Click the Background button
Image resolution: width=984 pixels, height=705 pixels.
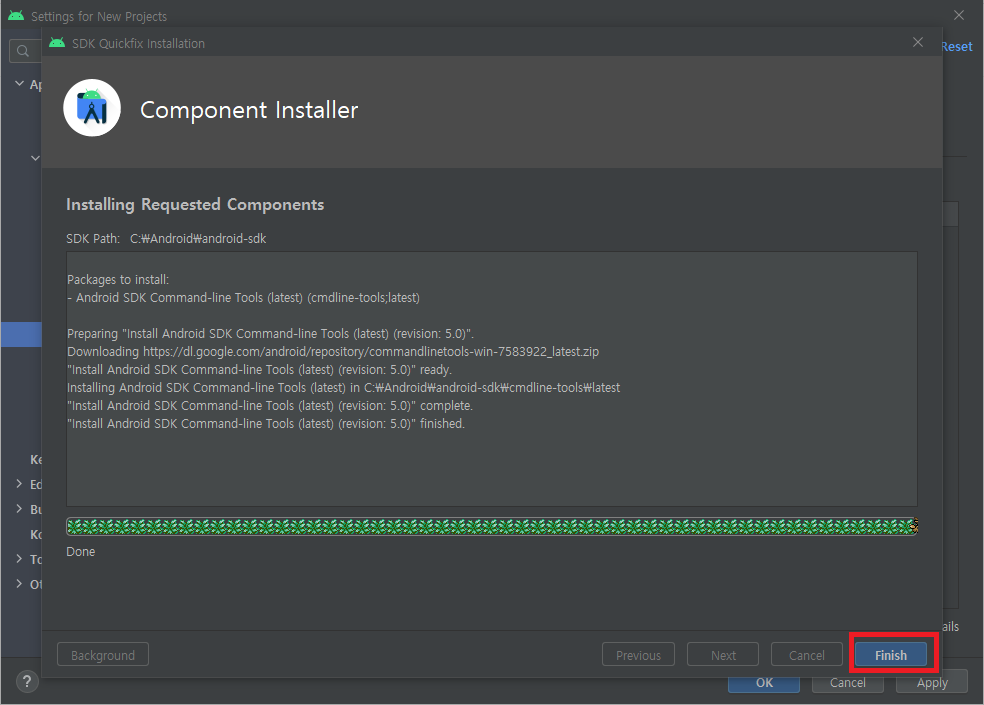tap(103, 655)
